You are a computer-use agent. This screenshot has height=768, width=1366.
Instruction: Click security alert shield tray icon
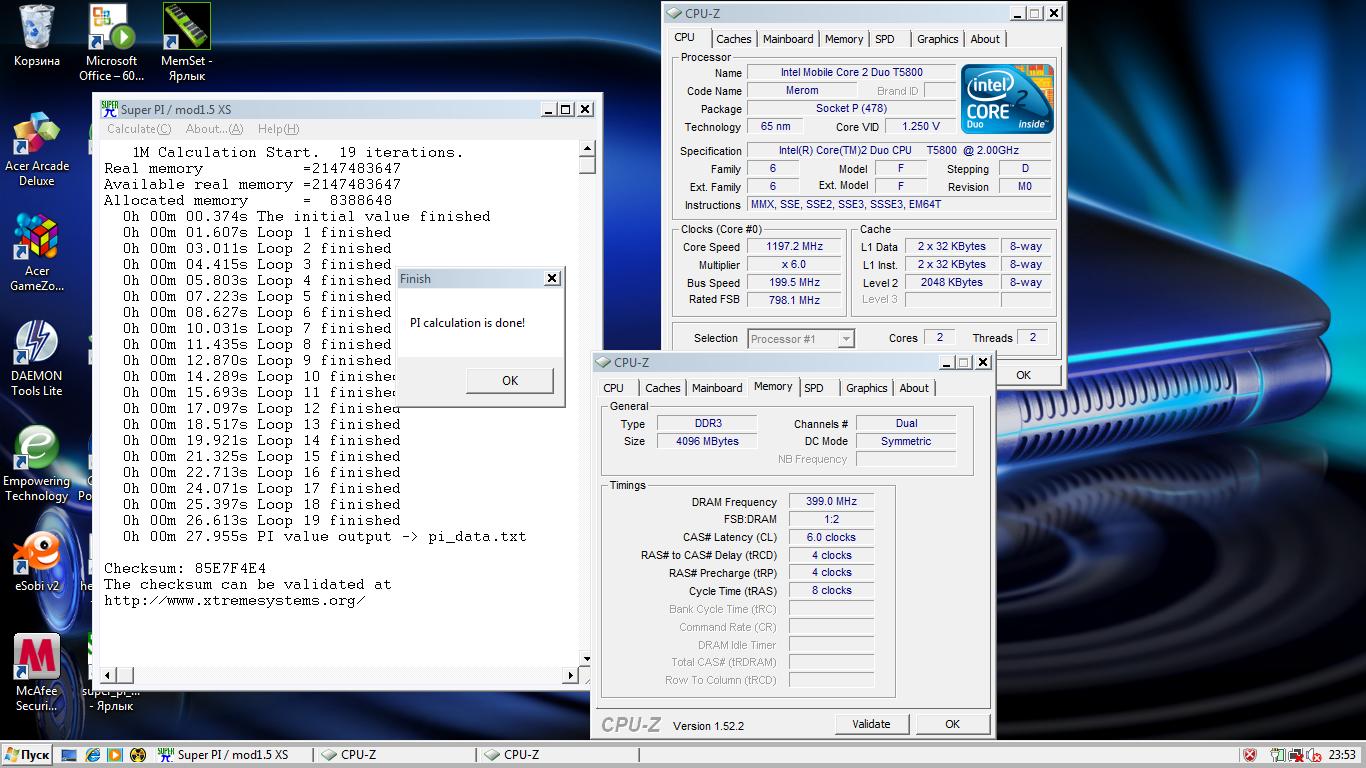(x=1249, y=755)
